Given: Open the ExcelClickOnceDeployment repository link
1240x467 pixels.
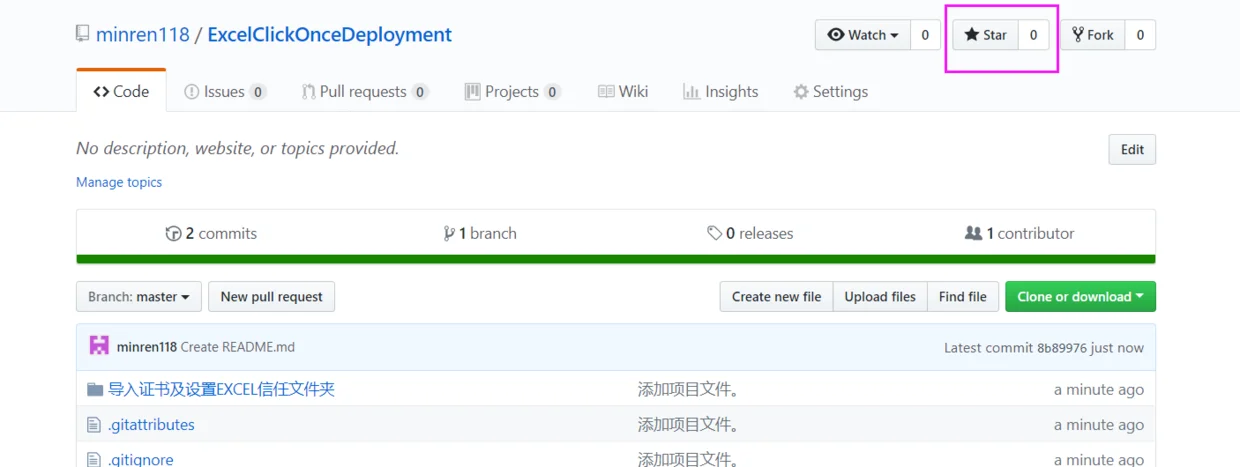Looking at the screenshot, I should [330, 35].
